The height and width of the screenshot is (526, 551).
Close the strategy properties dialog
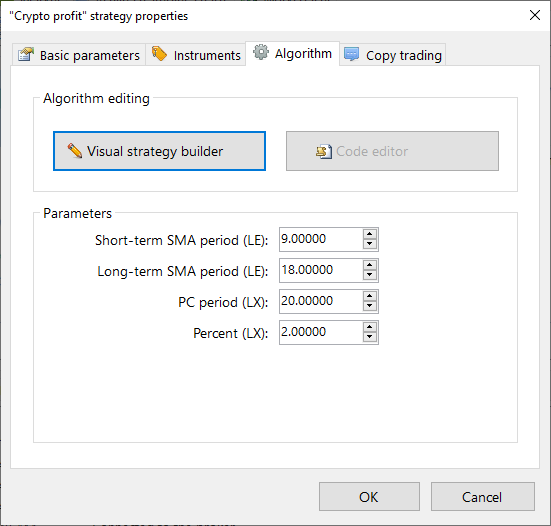click(x=534, y=15)
